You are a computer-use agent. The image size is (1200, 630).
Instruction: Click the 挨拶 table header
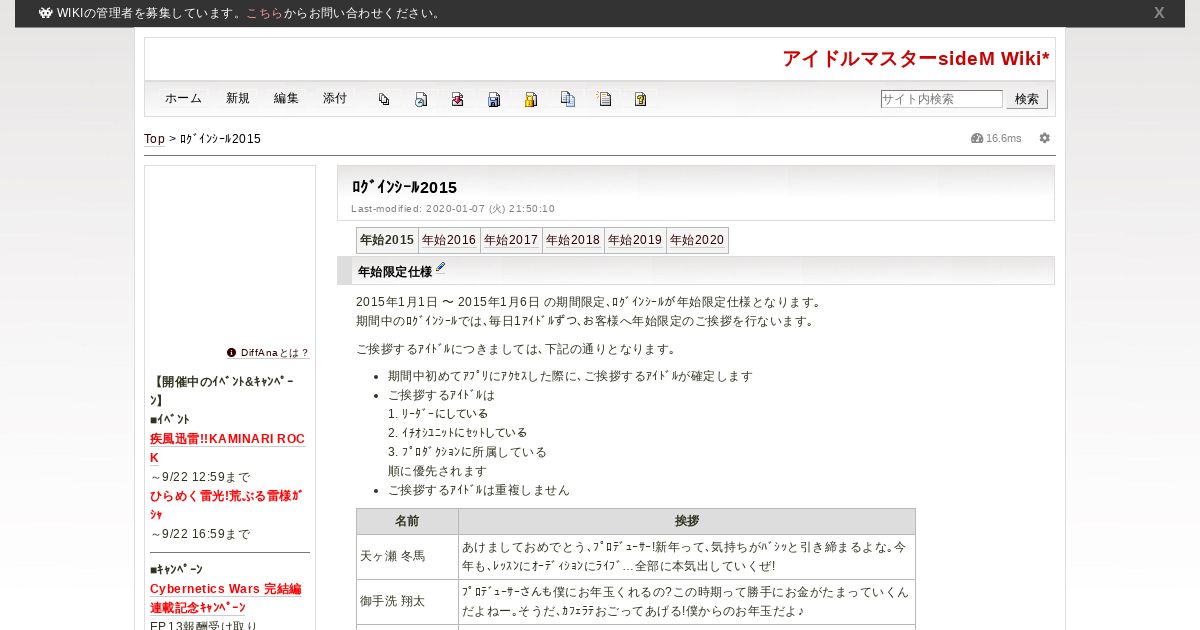[x=687, y=521]
